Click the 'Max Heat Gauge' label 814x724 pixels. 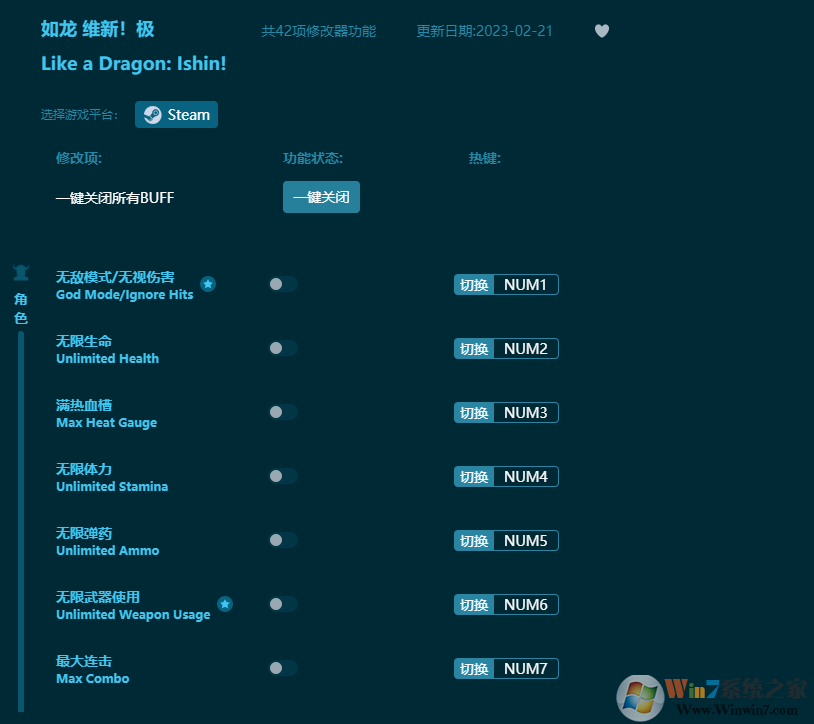point(106,422)
